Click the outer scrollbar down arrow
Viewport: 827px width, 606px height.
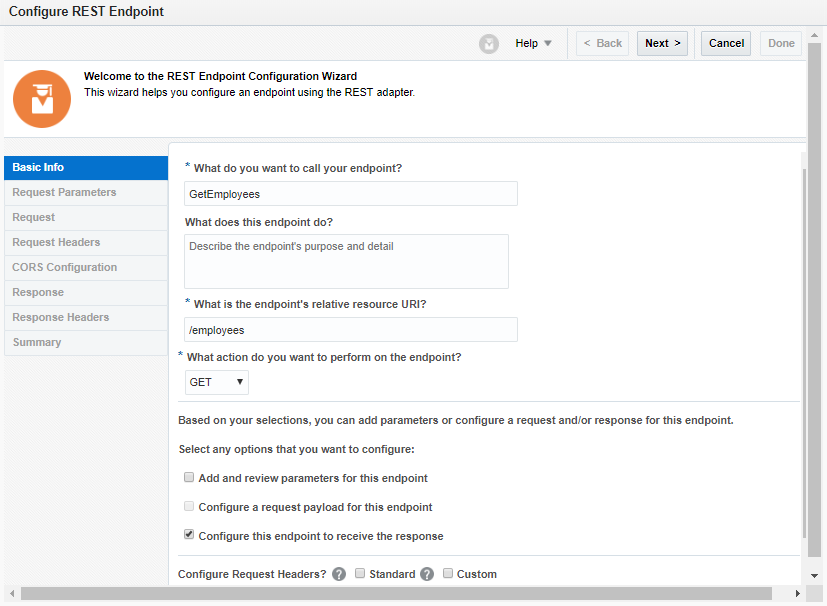815,577
